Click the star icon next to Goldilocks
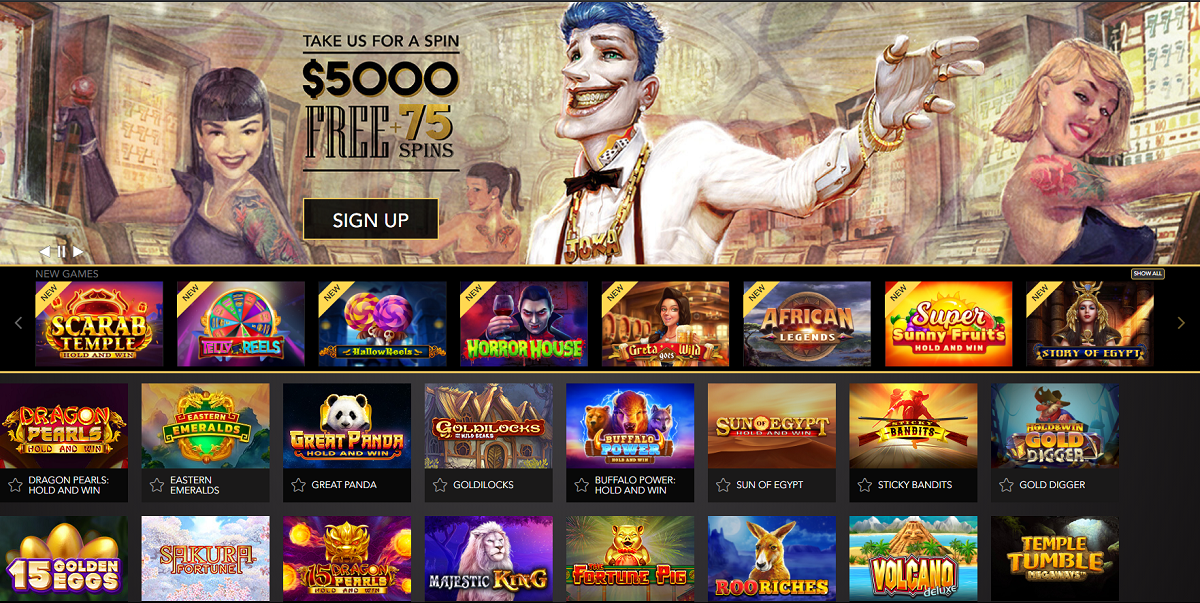This screenshot has width=1200, height=603. tap(441, 485)
